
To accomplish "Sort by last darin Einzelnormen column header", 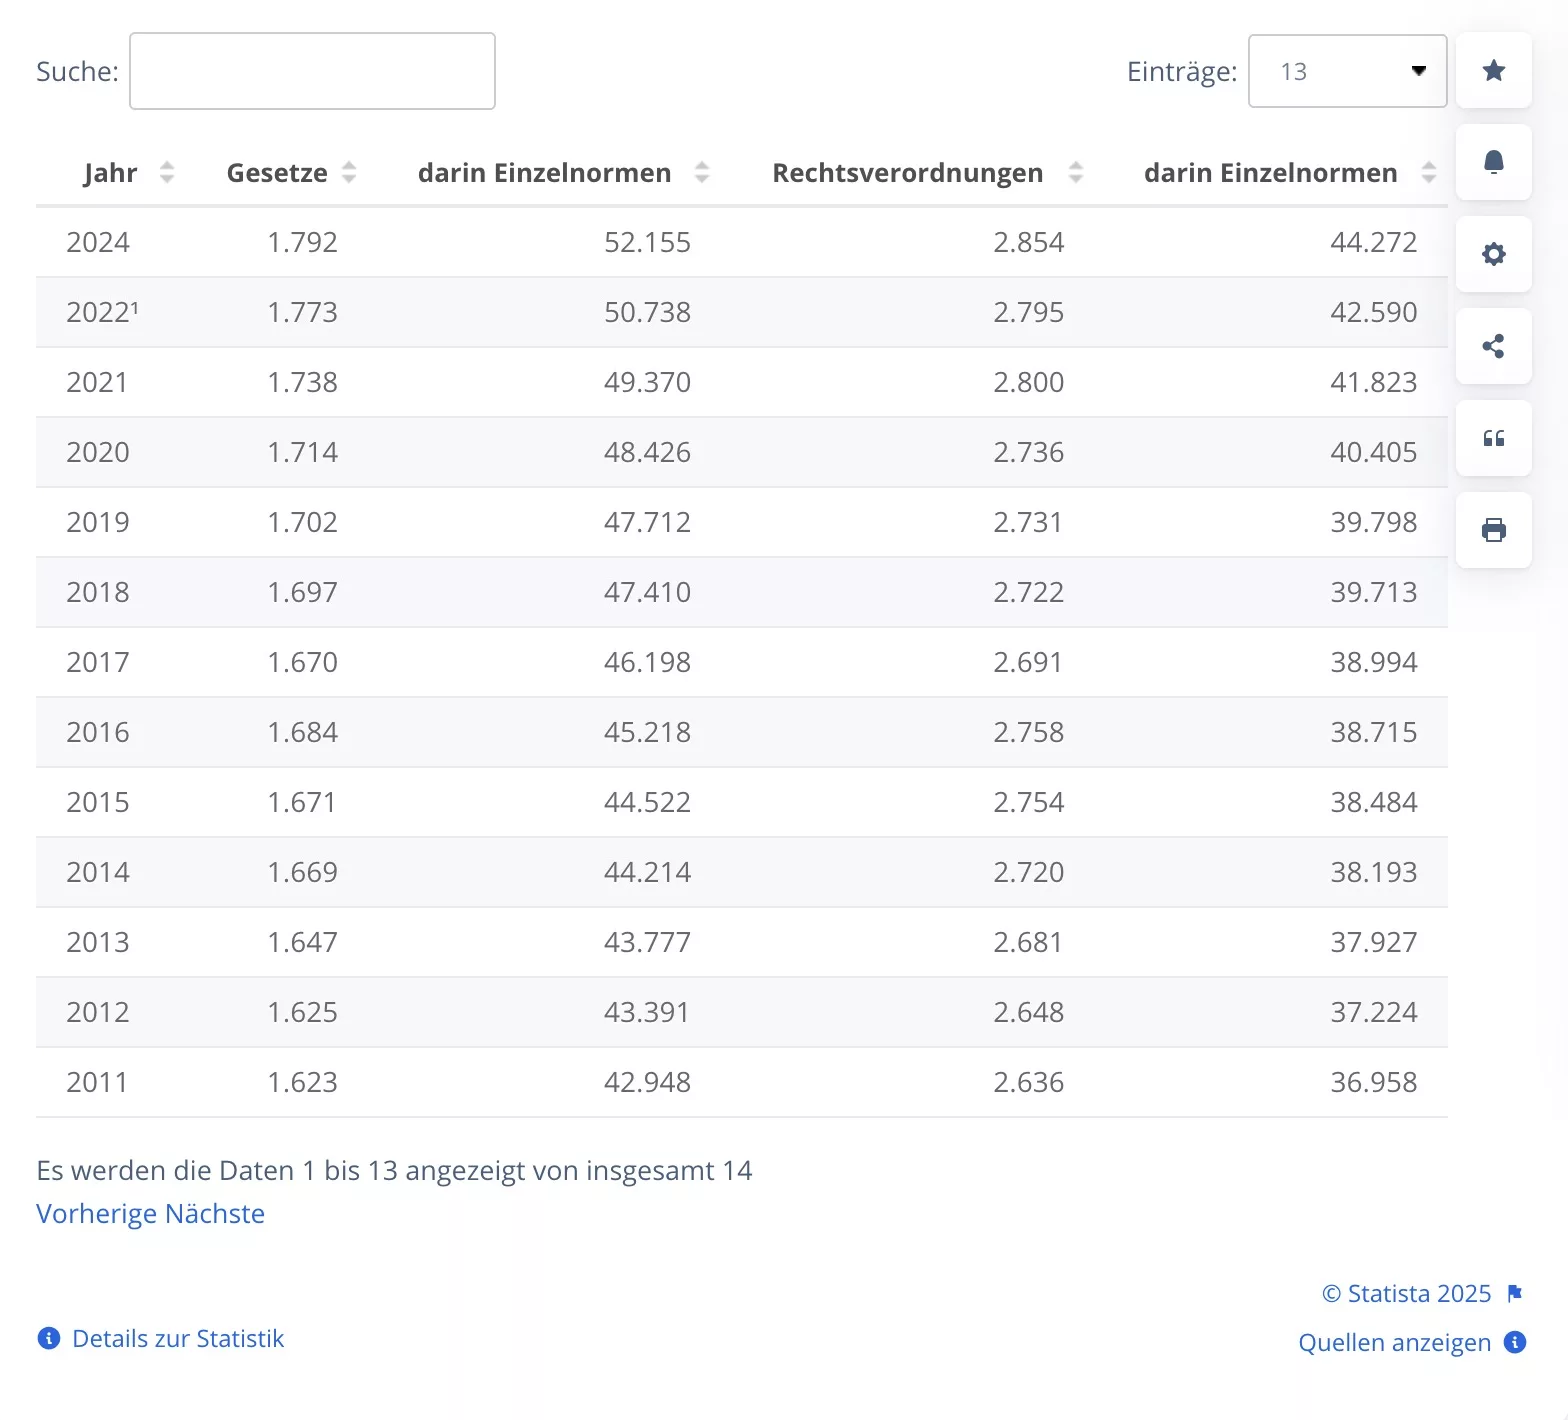I will click(1271, 172).
